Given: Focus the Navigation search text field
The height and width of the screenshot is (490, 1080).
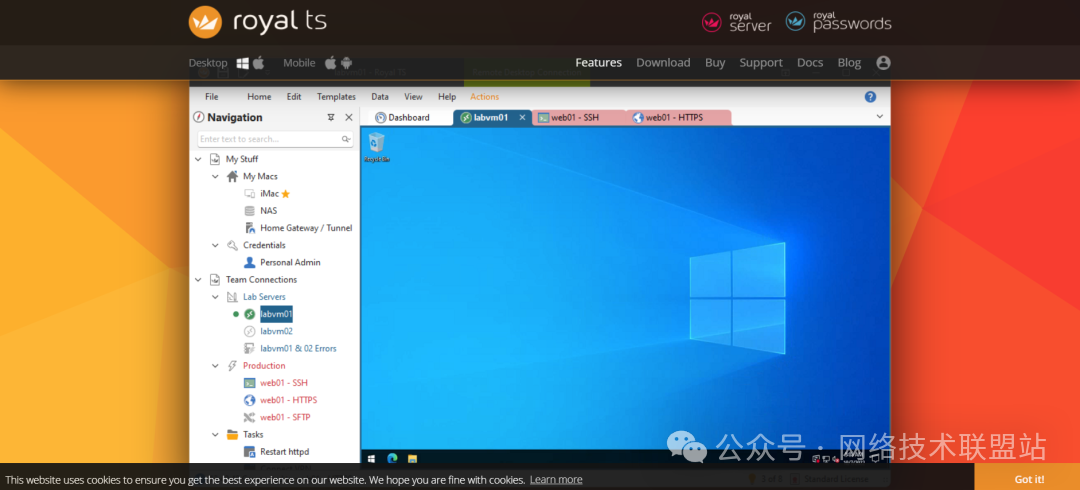Looking at the screenshot, I should pyautogui.click(x=275, y=139).
